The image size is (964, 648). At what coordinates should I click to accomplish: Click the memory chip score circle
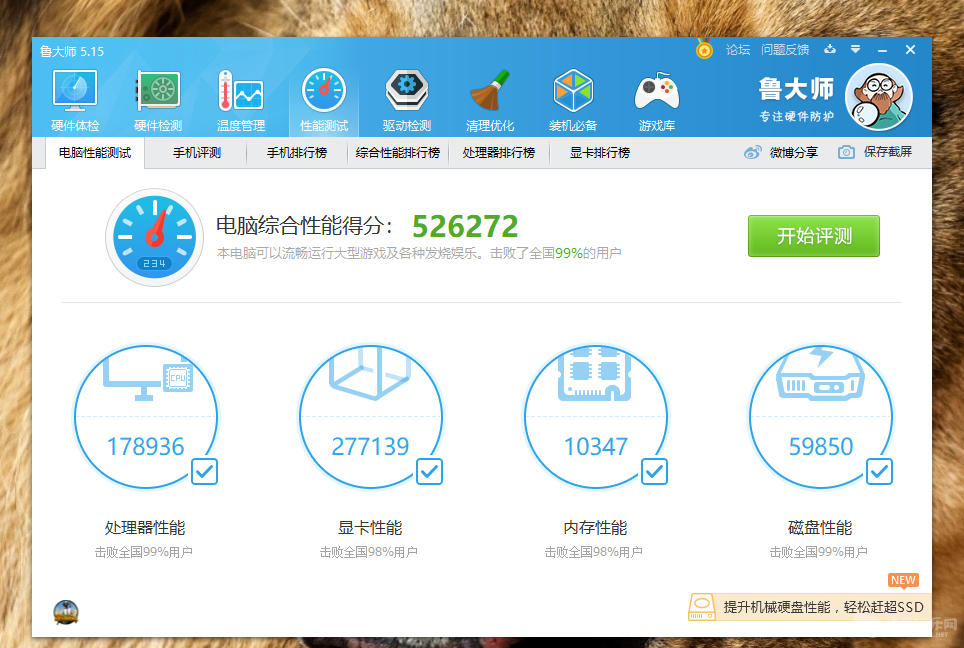(x=596, y=416)
